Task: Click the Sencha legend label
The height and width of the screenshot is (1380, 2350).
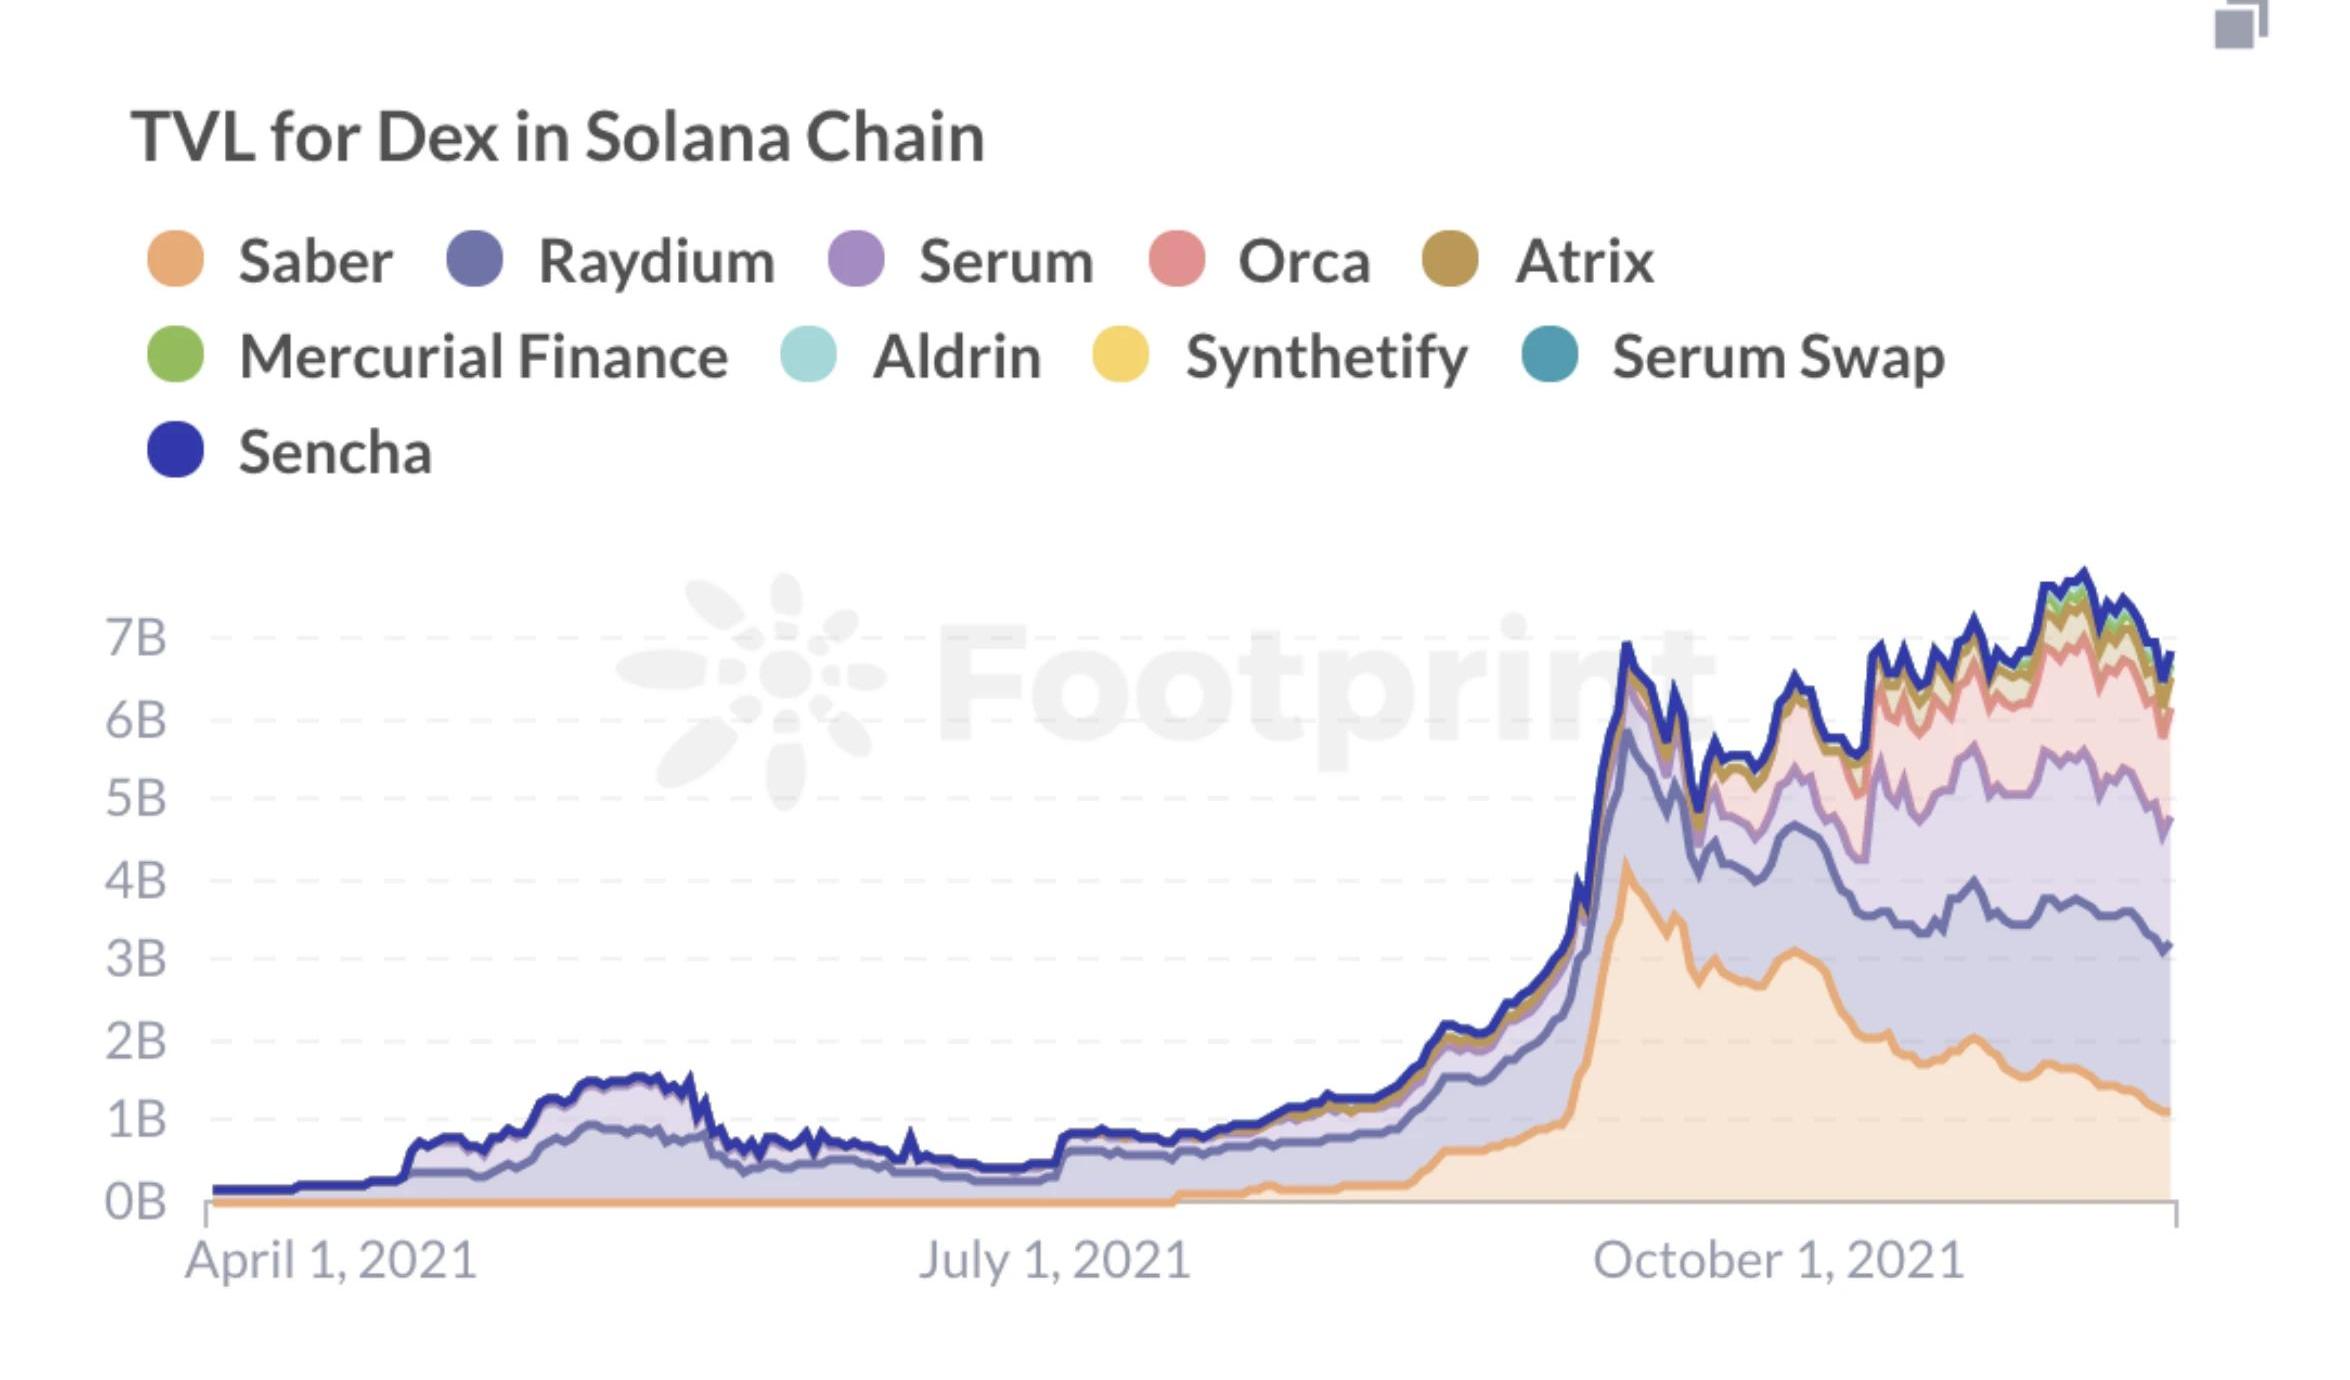Action: (x=335, y=452)
